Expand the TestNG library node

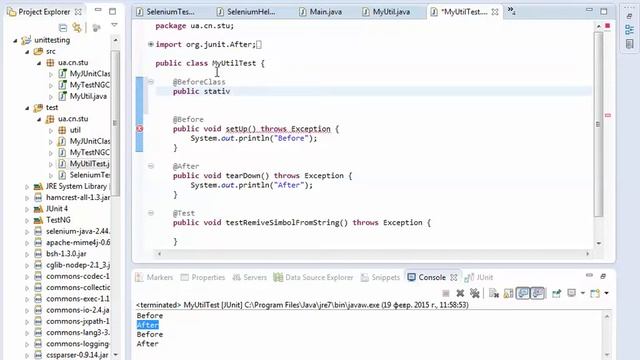click(27, 220)
